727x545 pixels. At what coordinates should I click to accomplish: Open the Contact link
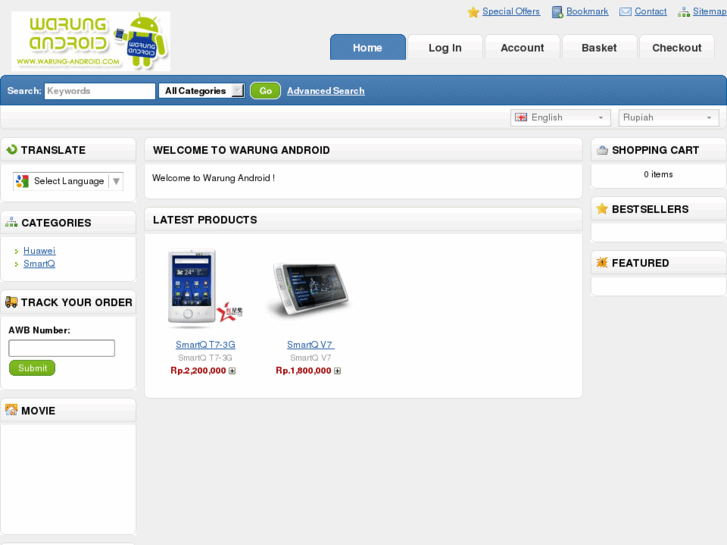click(x=650, y=12)
